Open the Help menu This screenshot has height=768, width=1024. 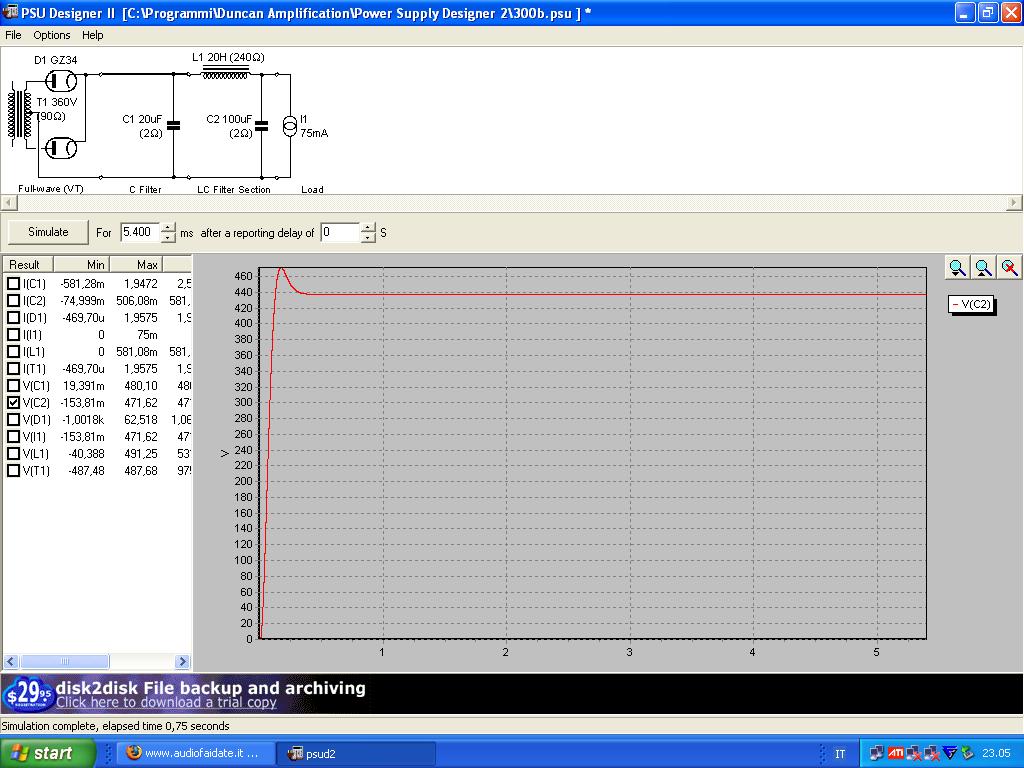[92, 35]
